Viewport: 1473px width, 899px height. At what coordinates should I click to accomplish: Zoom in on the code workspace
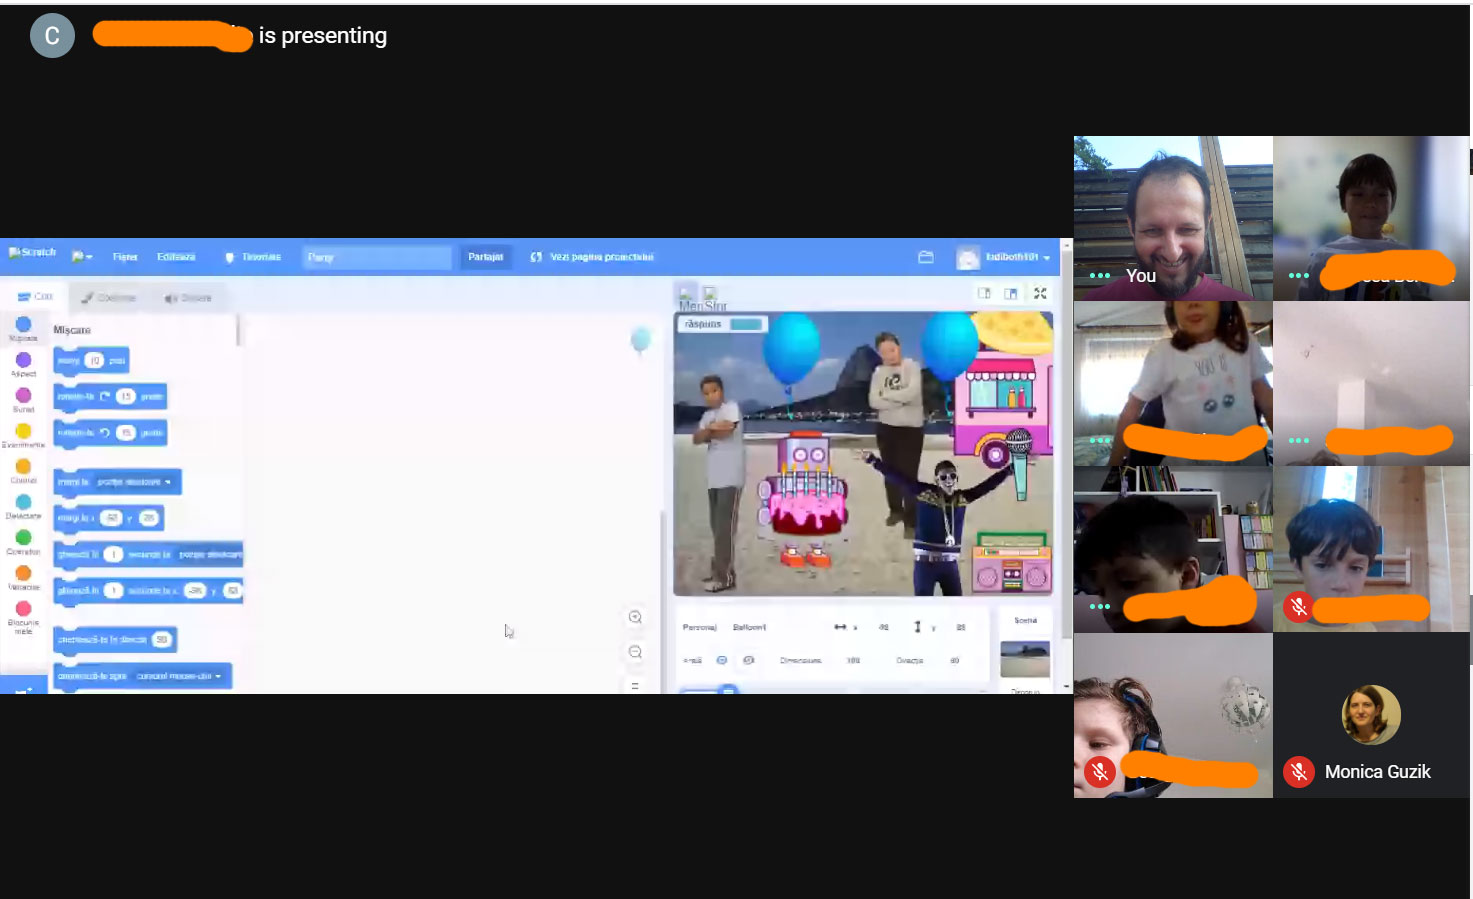635,617
